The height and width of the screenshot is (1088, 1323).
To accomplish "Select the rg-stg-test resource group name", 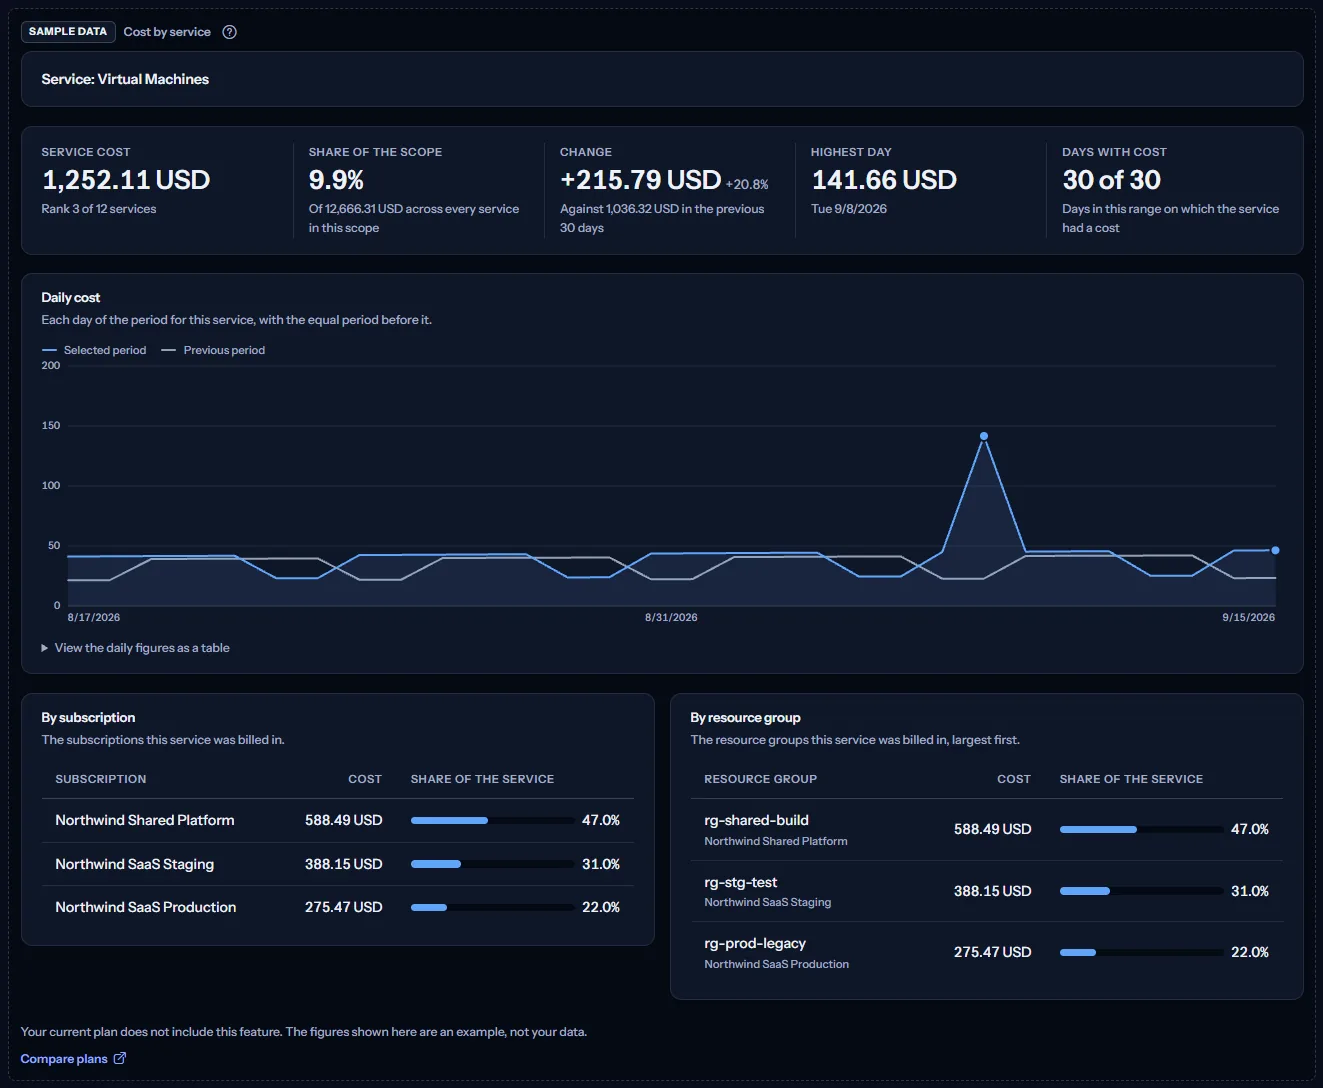I will [741, 882].
